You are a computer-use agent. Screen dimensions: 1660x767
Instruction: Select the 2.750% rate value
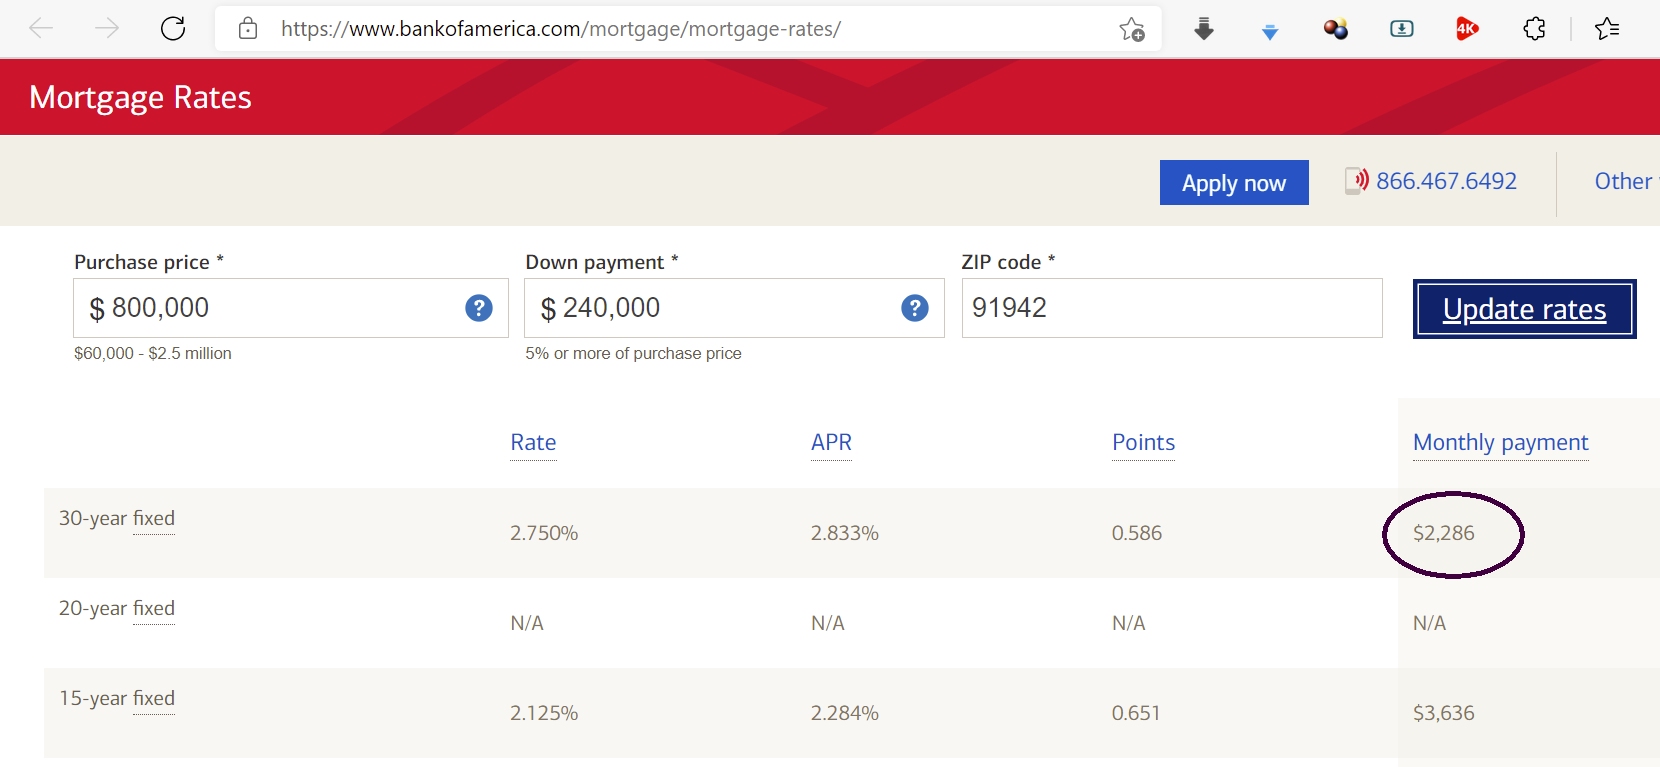tap(544, 533)
